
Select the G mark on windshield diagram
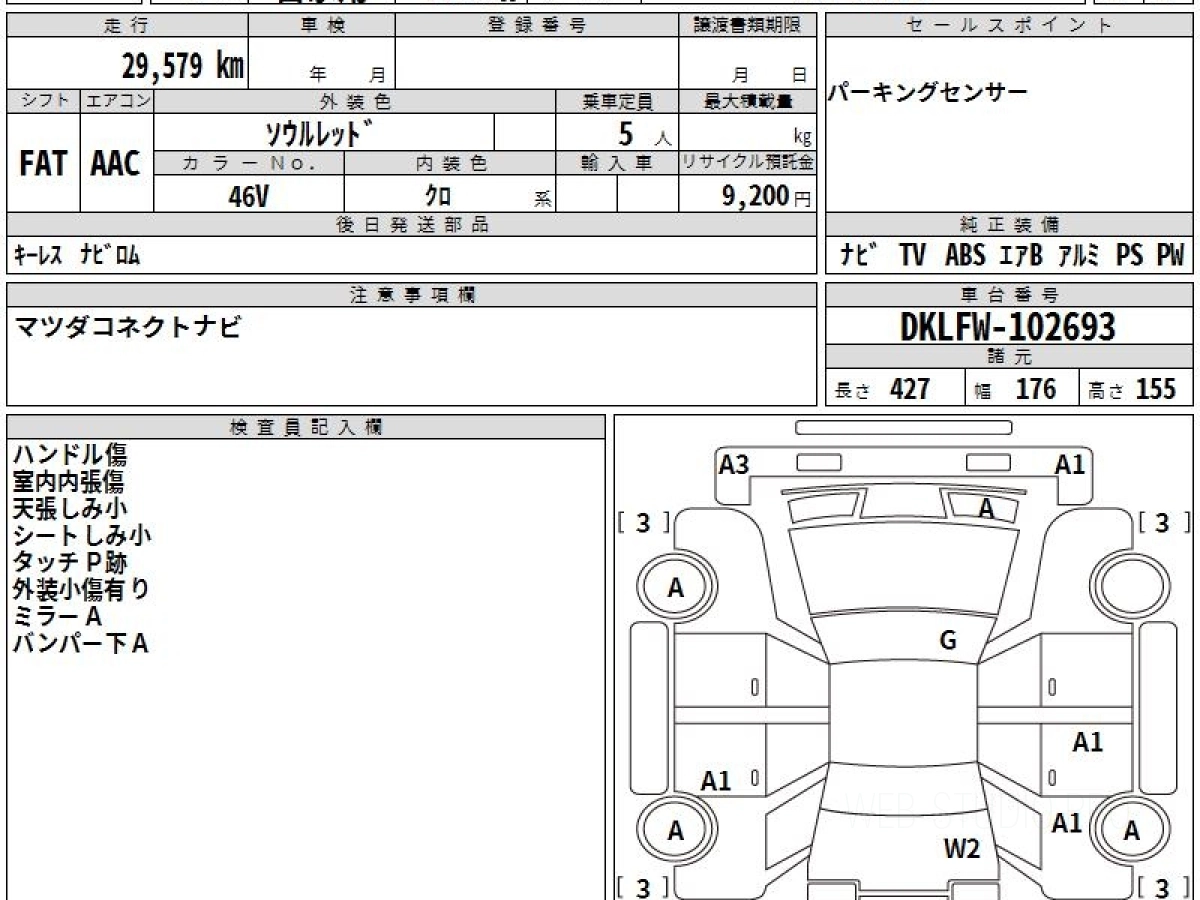point(948,641)
